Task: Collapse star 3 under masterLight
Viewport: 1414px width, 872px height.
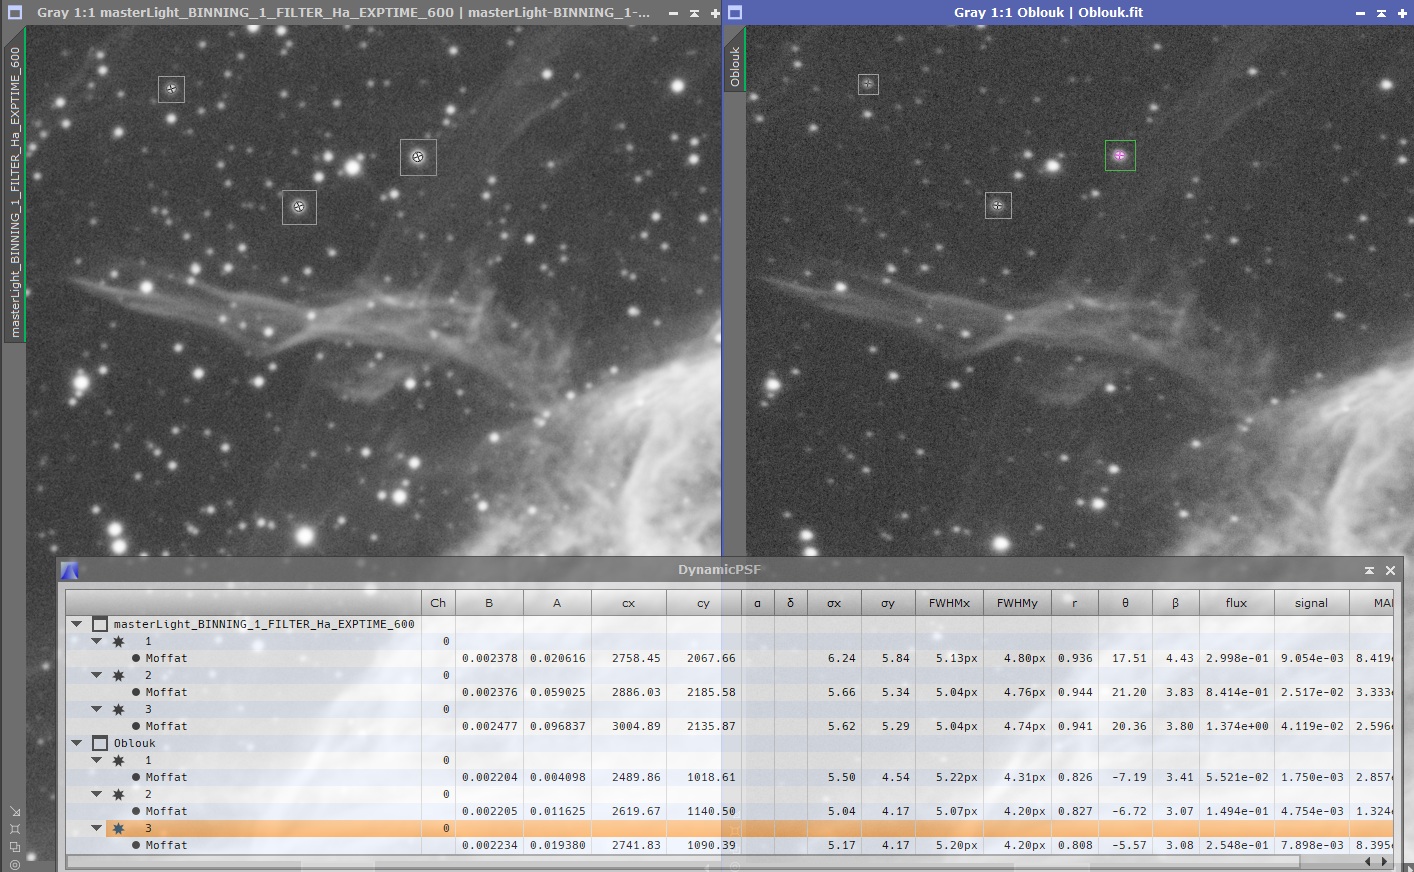Action: [97, 709]
